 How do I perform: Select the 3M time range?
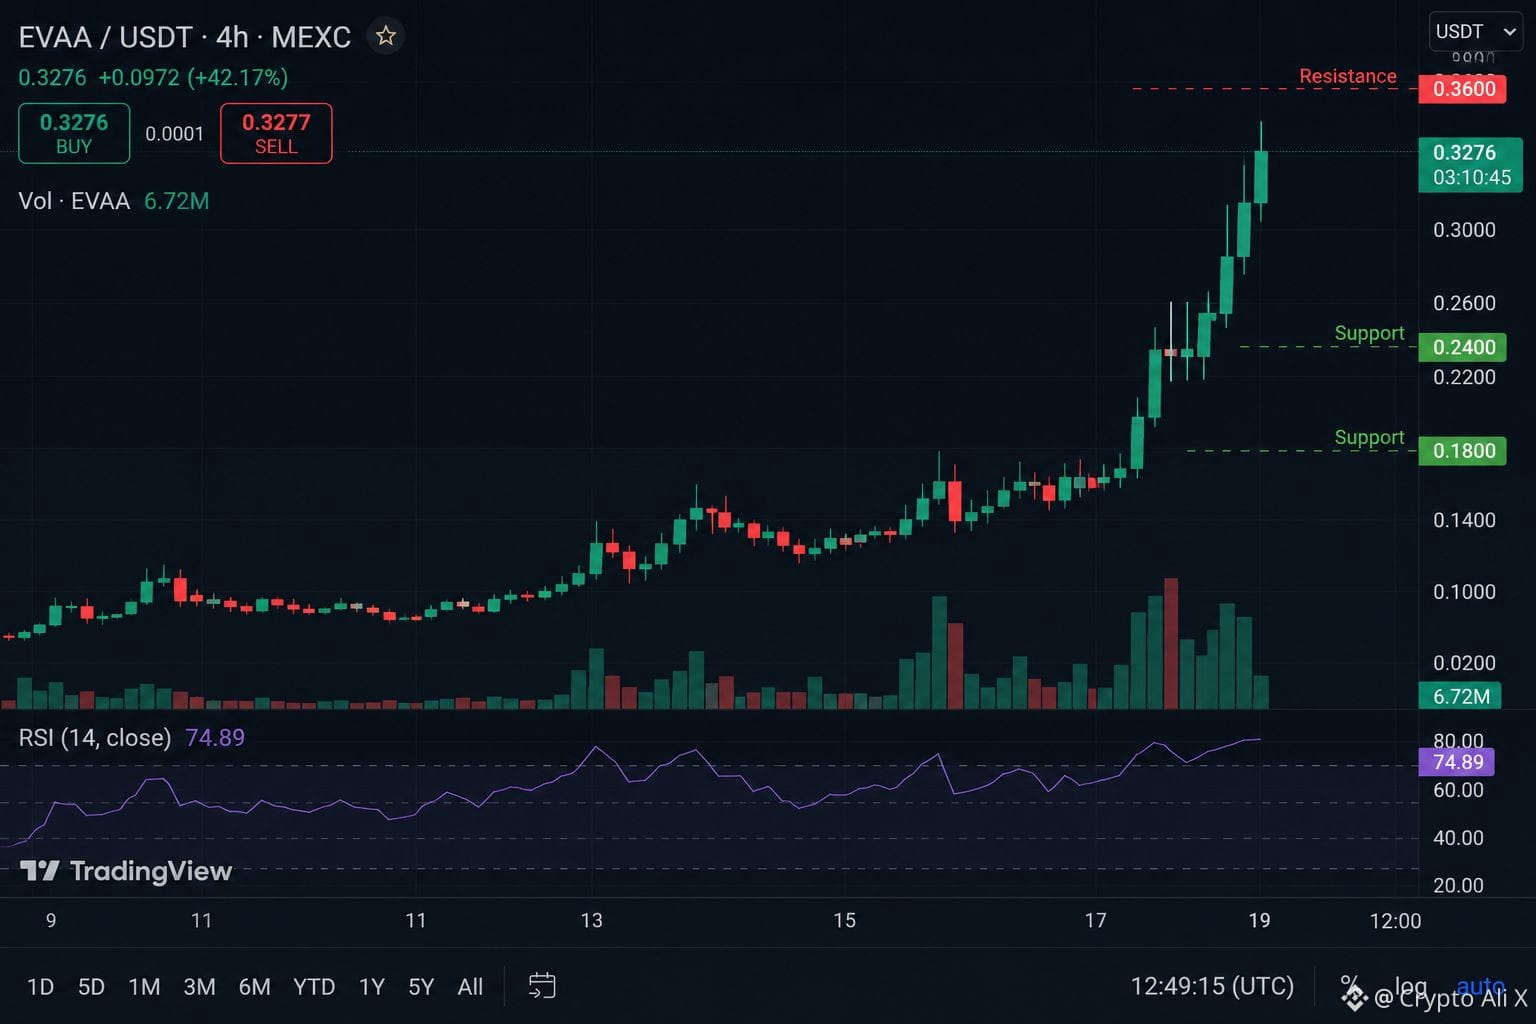click(199, 987)
